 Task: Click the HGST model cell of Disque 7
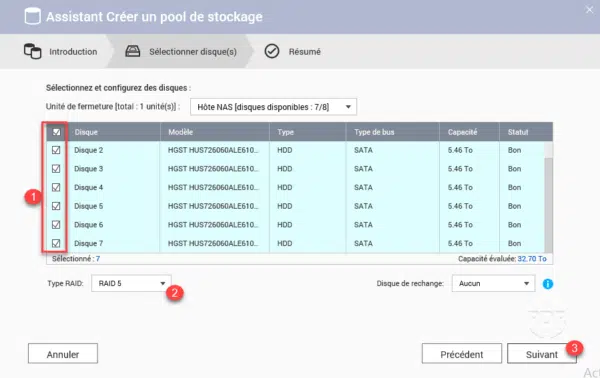[x=213, y=243]
